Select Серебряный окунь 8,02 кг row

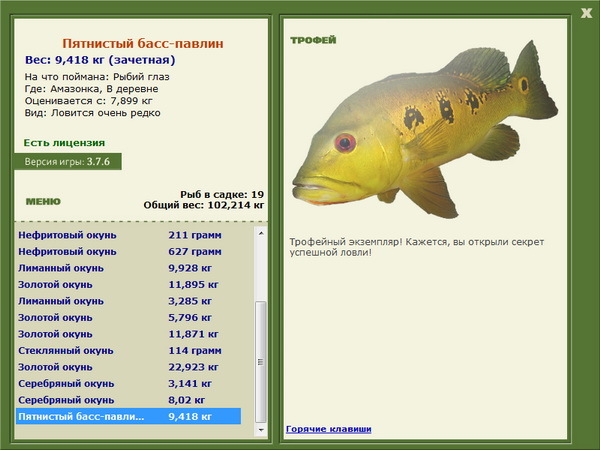[129, 400]
